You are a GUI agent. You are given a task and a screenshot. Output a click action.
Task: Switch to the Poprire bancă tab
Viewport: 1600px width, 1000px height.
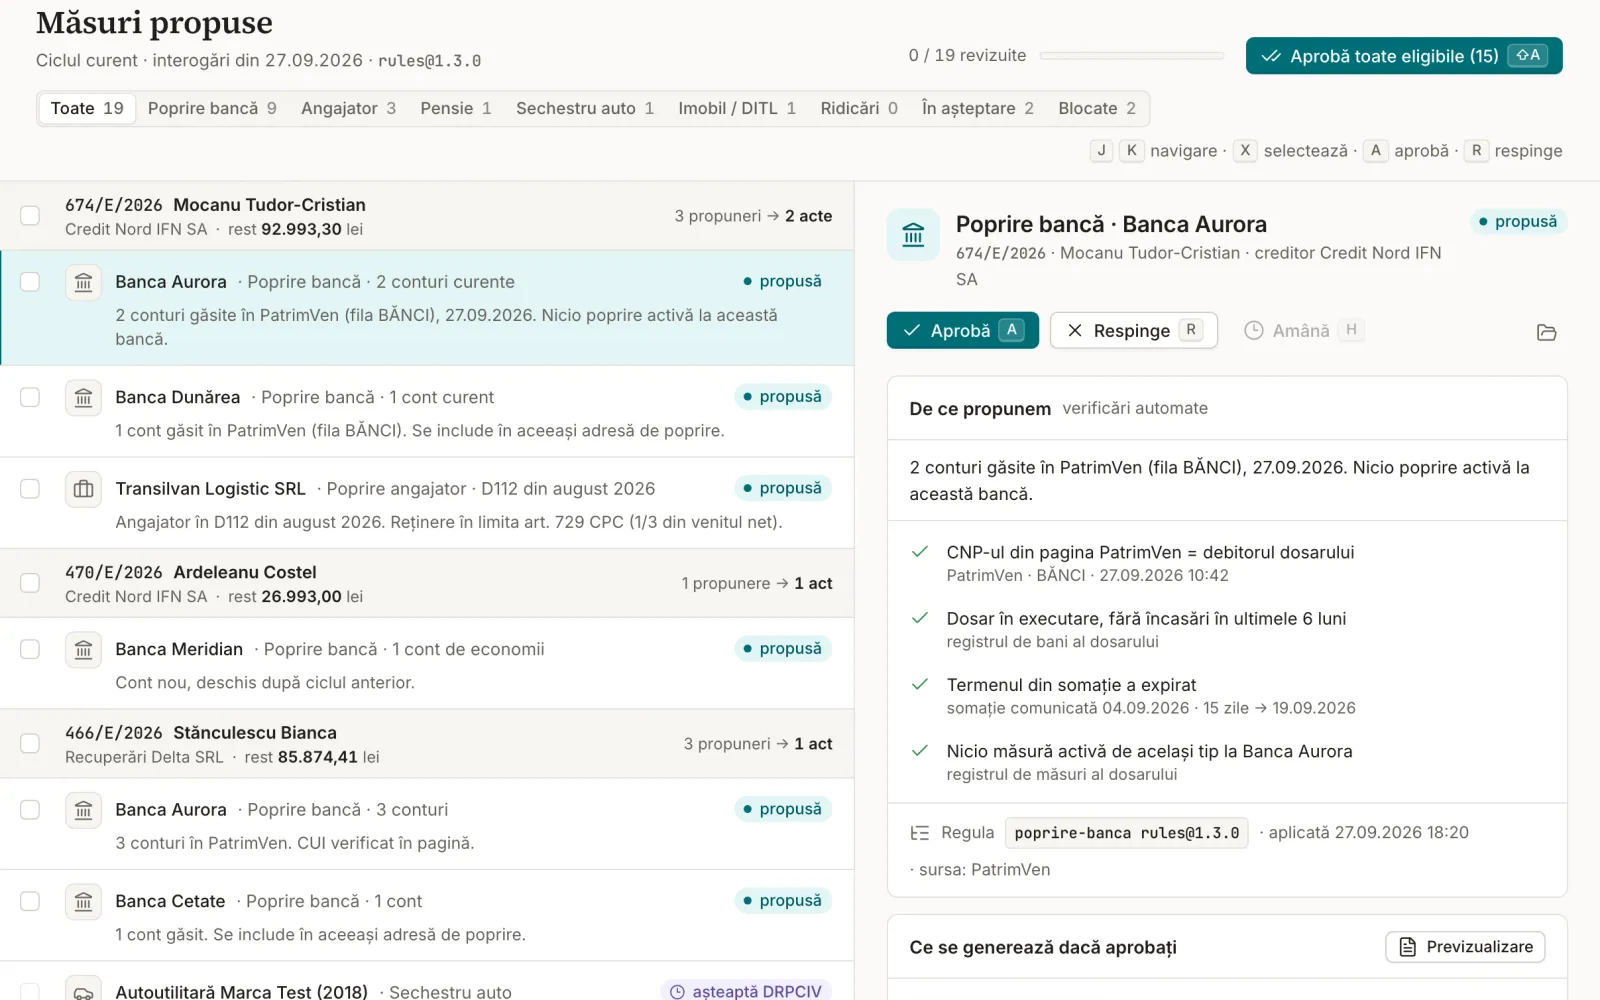pyautogui.click(x=212, y=108)
